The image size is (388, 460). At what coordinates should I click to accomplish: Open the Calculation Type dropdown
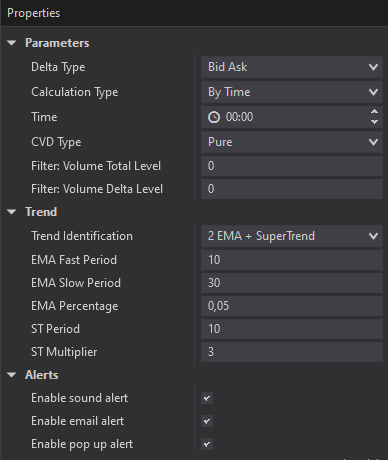[x=292, y=92]
